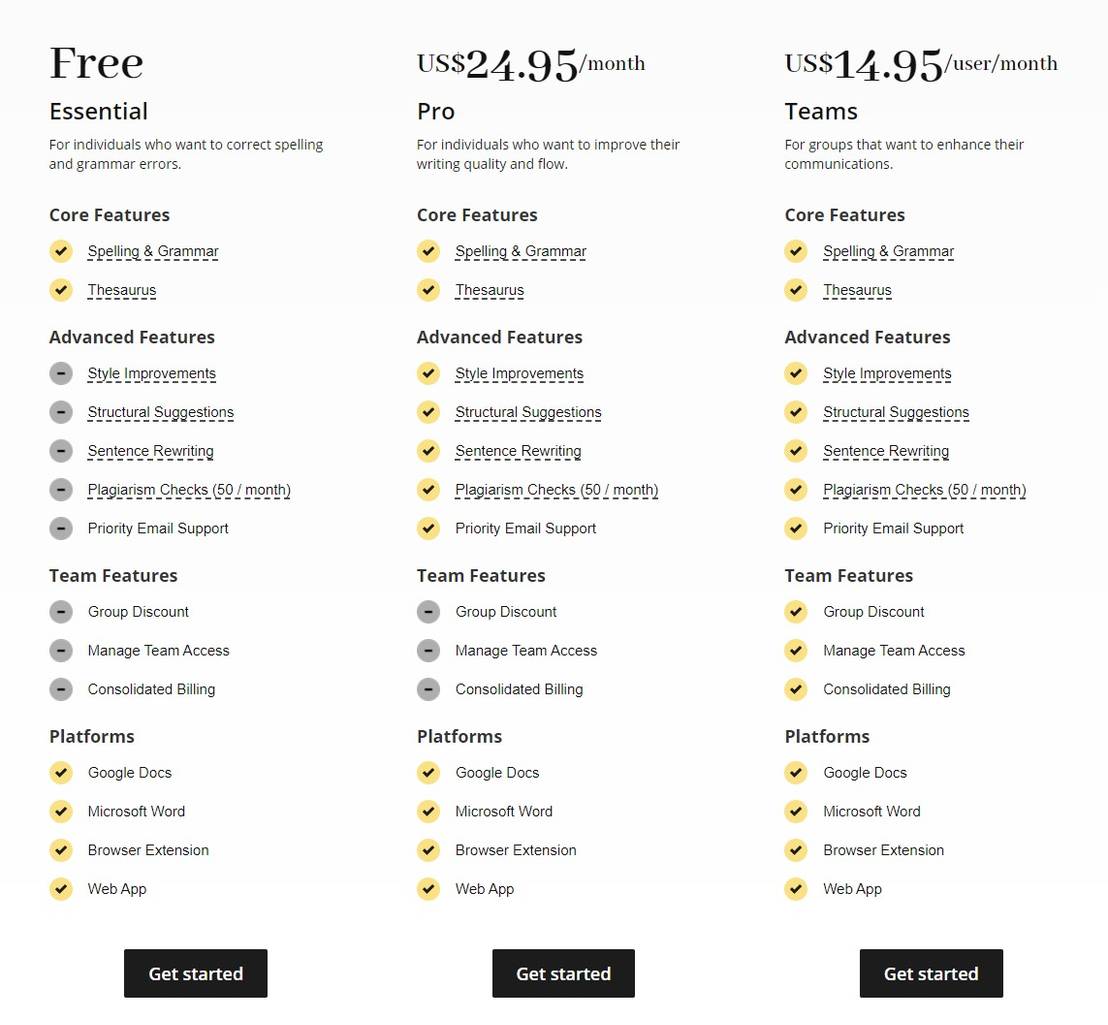
Task: Open Plagiarism Checks link under Teams plan
Action: pyautogui.click(x=924, y=490)
